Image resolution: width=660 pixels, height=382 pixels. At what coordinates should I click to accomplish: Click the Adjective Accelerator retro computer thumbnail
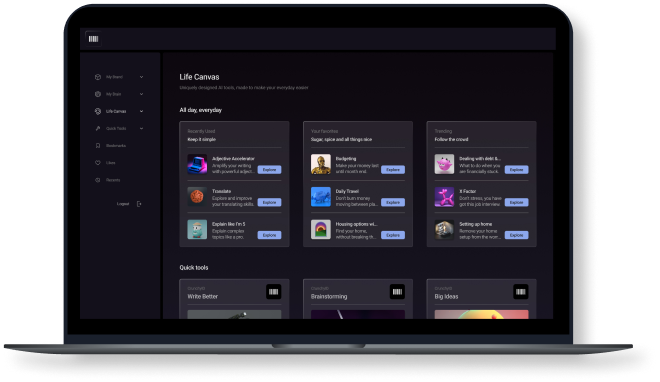[197, 164]
